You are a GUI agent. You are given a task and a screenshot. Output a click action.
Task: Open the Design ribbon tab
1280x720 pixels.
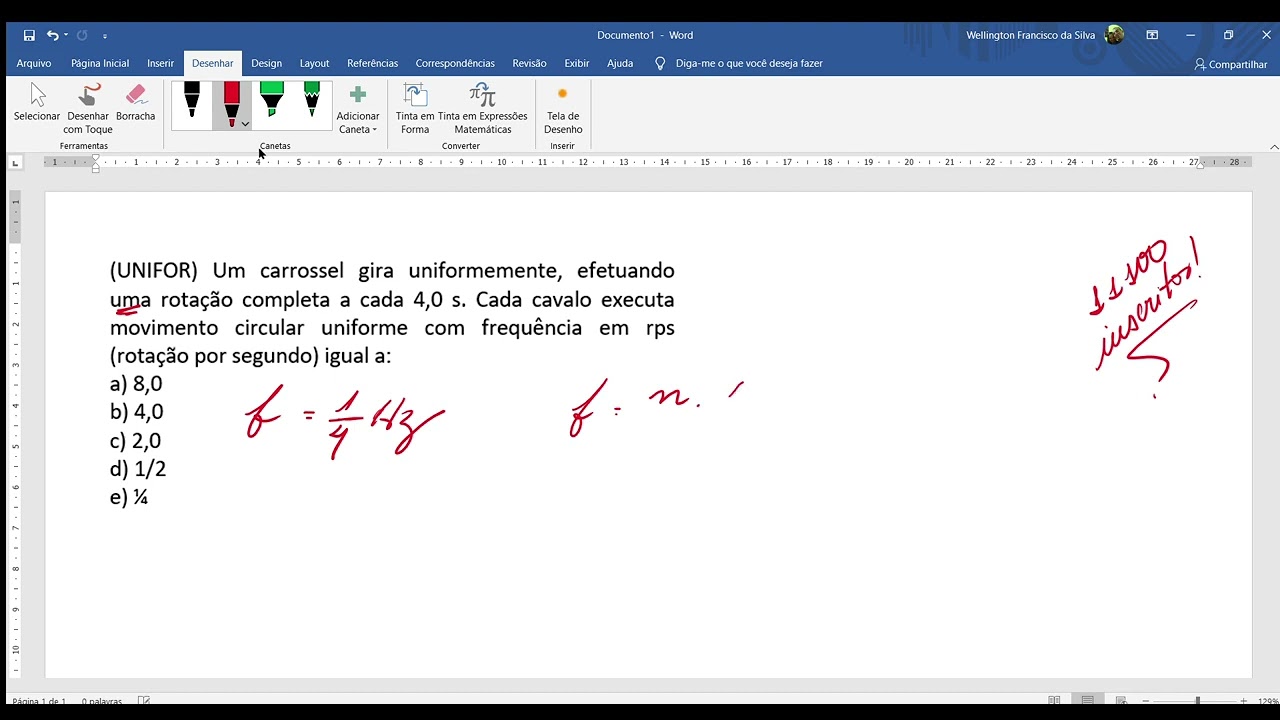pyautogui.click(x=266, y=63)
